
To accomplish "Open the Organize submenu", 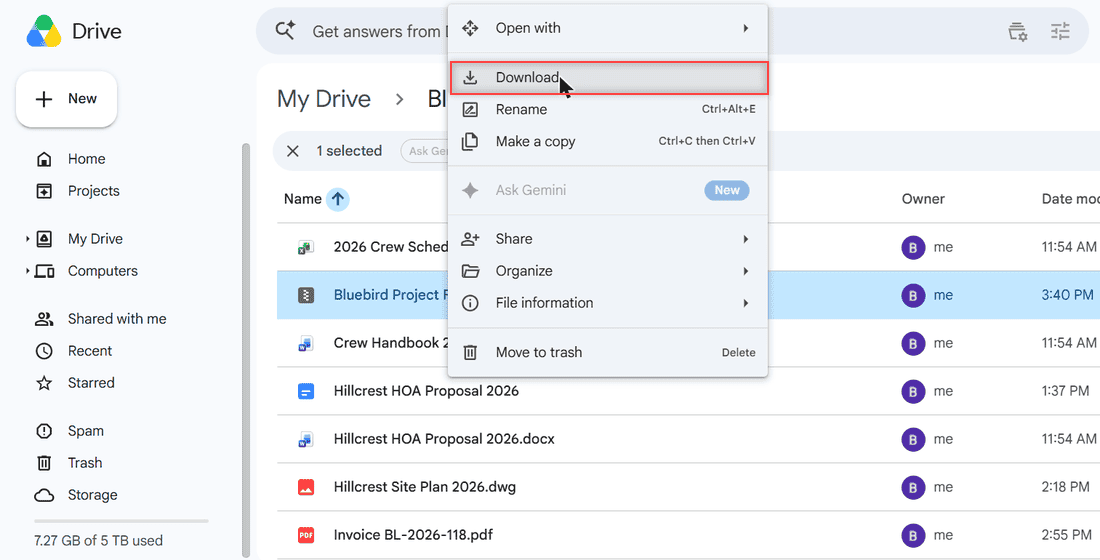I will [608, 271].
